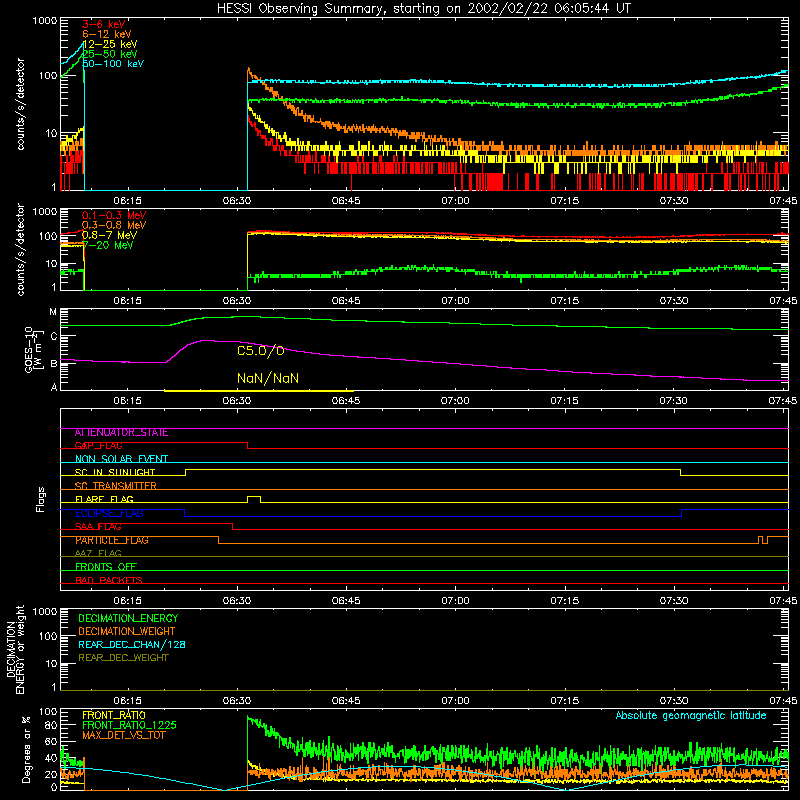Click the 'REAR_DEC_WEIGHT' legend label
800x800 pixels.
123,658
